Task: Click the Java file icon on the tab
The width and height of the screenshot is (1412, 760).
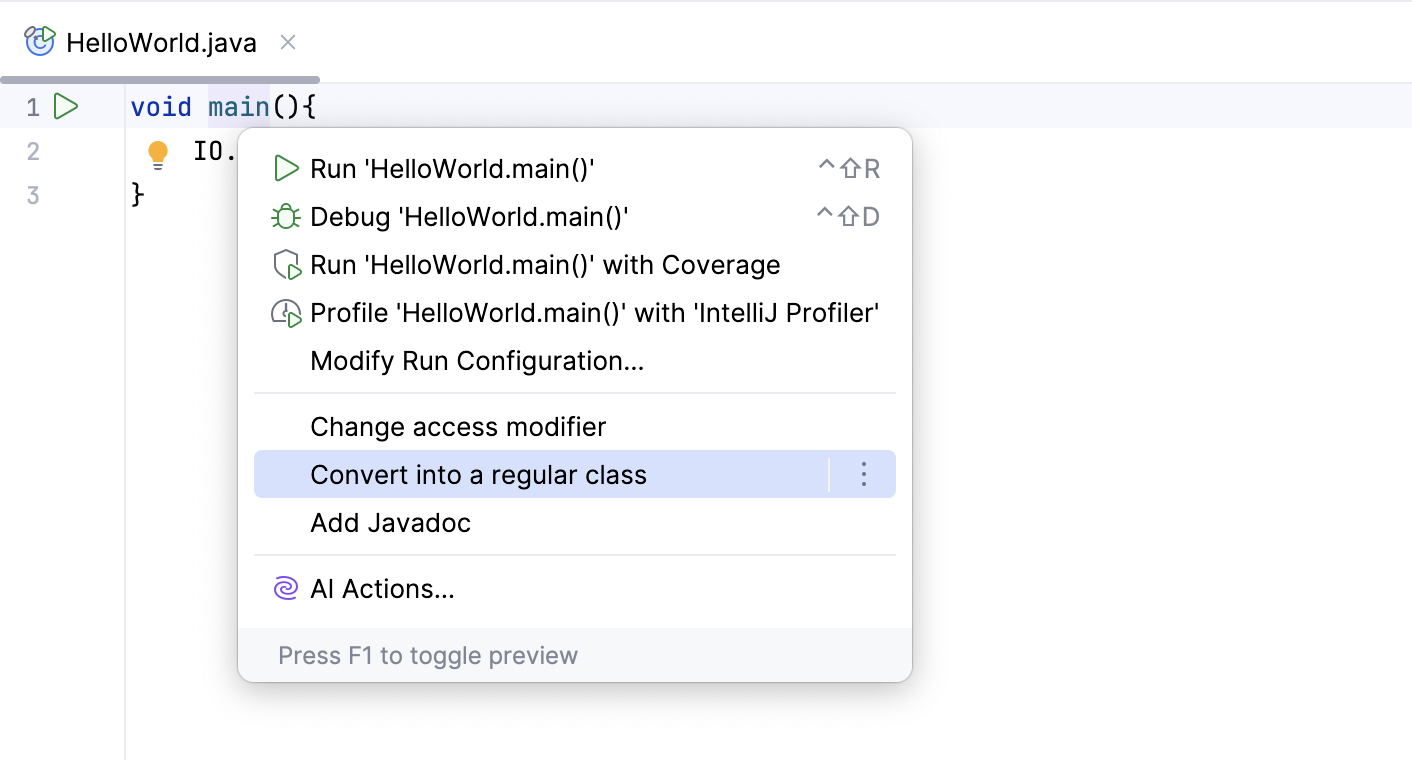Action: point(38,41)
